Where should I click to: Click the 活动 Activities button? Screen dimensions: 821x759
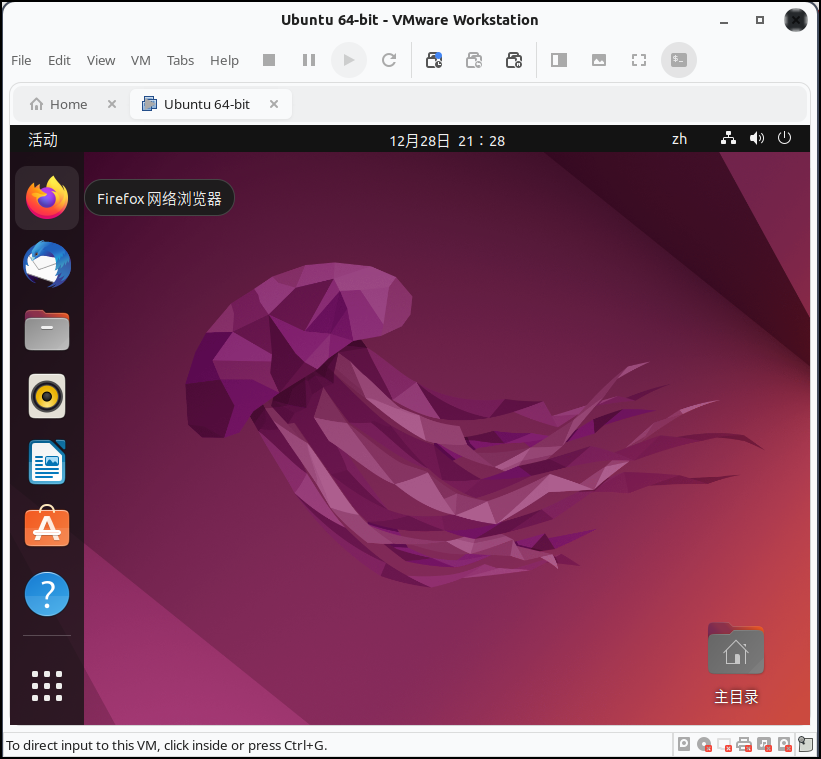[43, 140]
